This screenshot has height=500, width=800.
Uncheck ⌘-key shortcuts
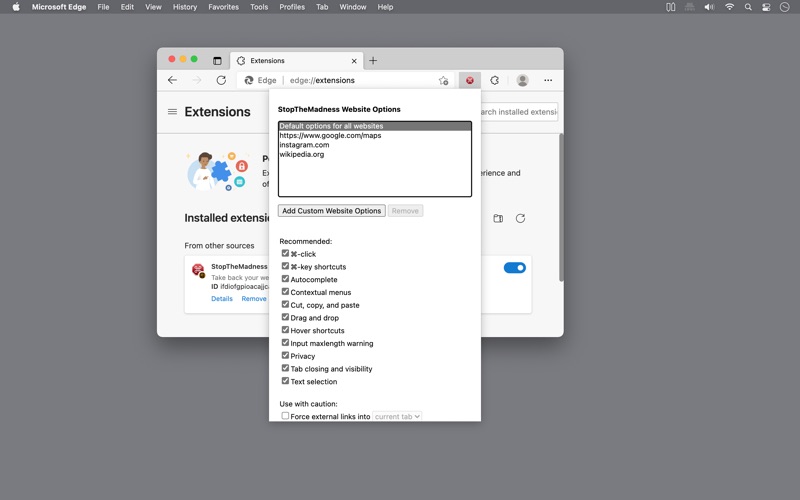pyautogui.click(x=285, y=266)
